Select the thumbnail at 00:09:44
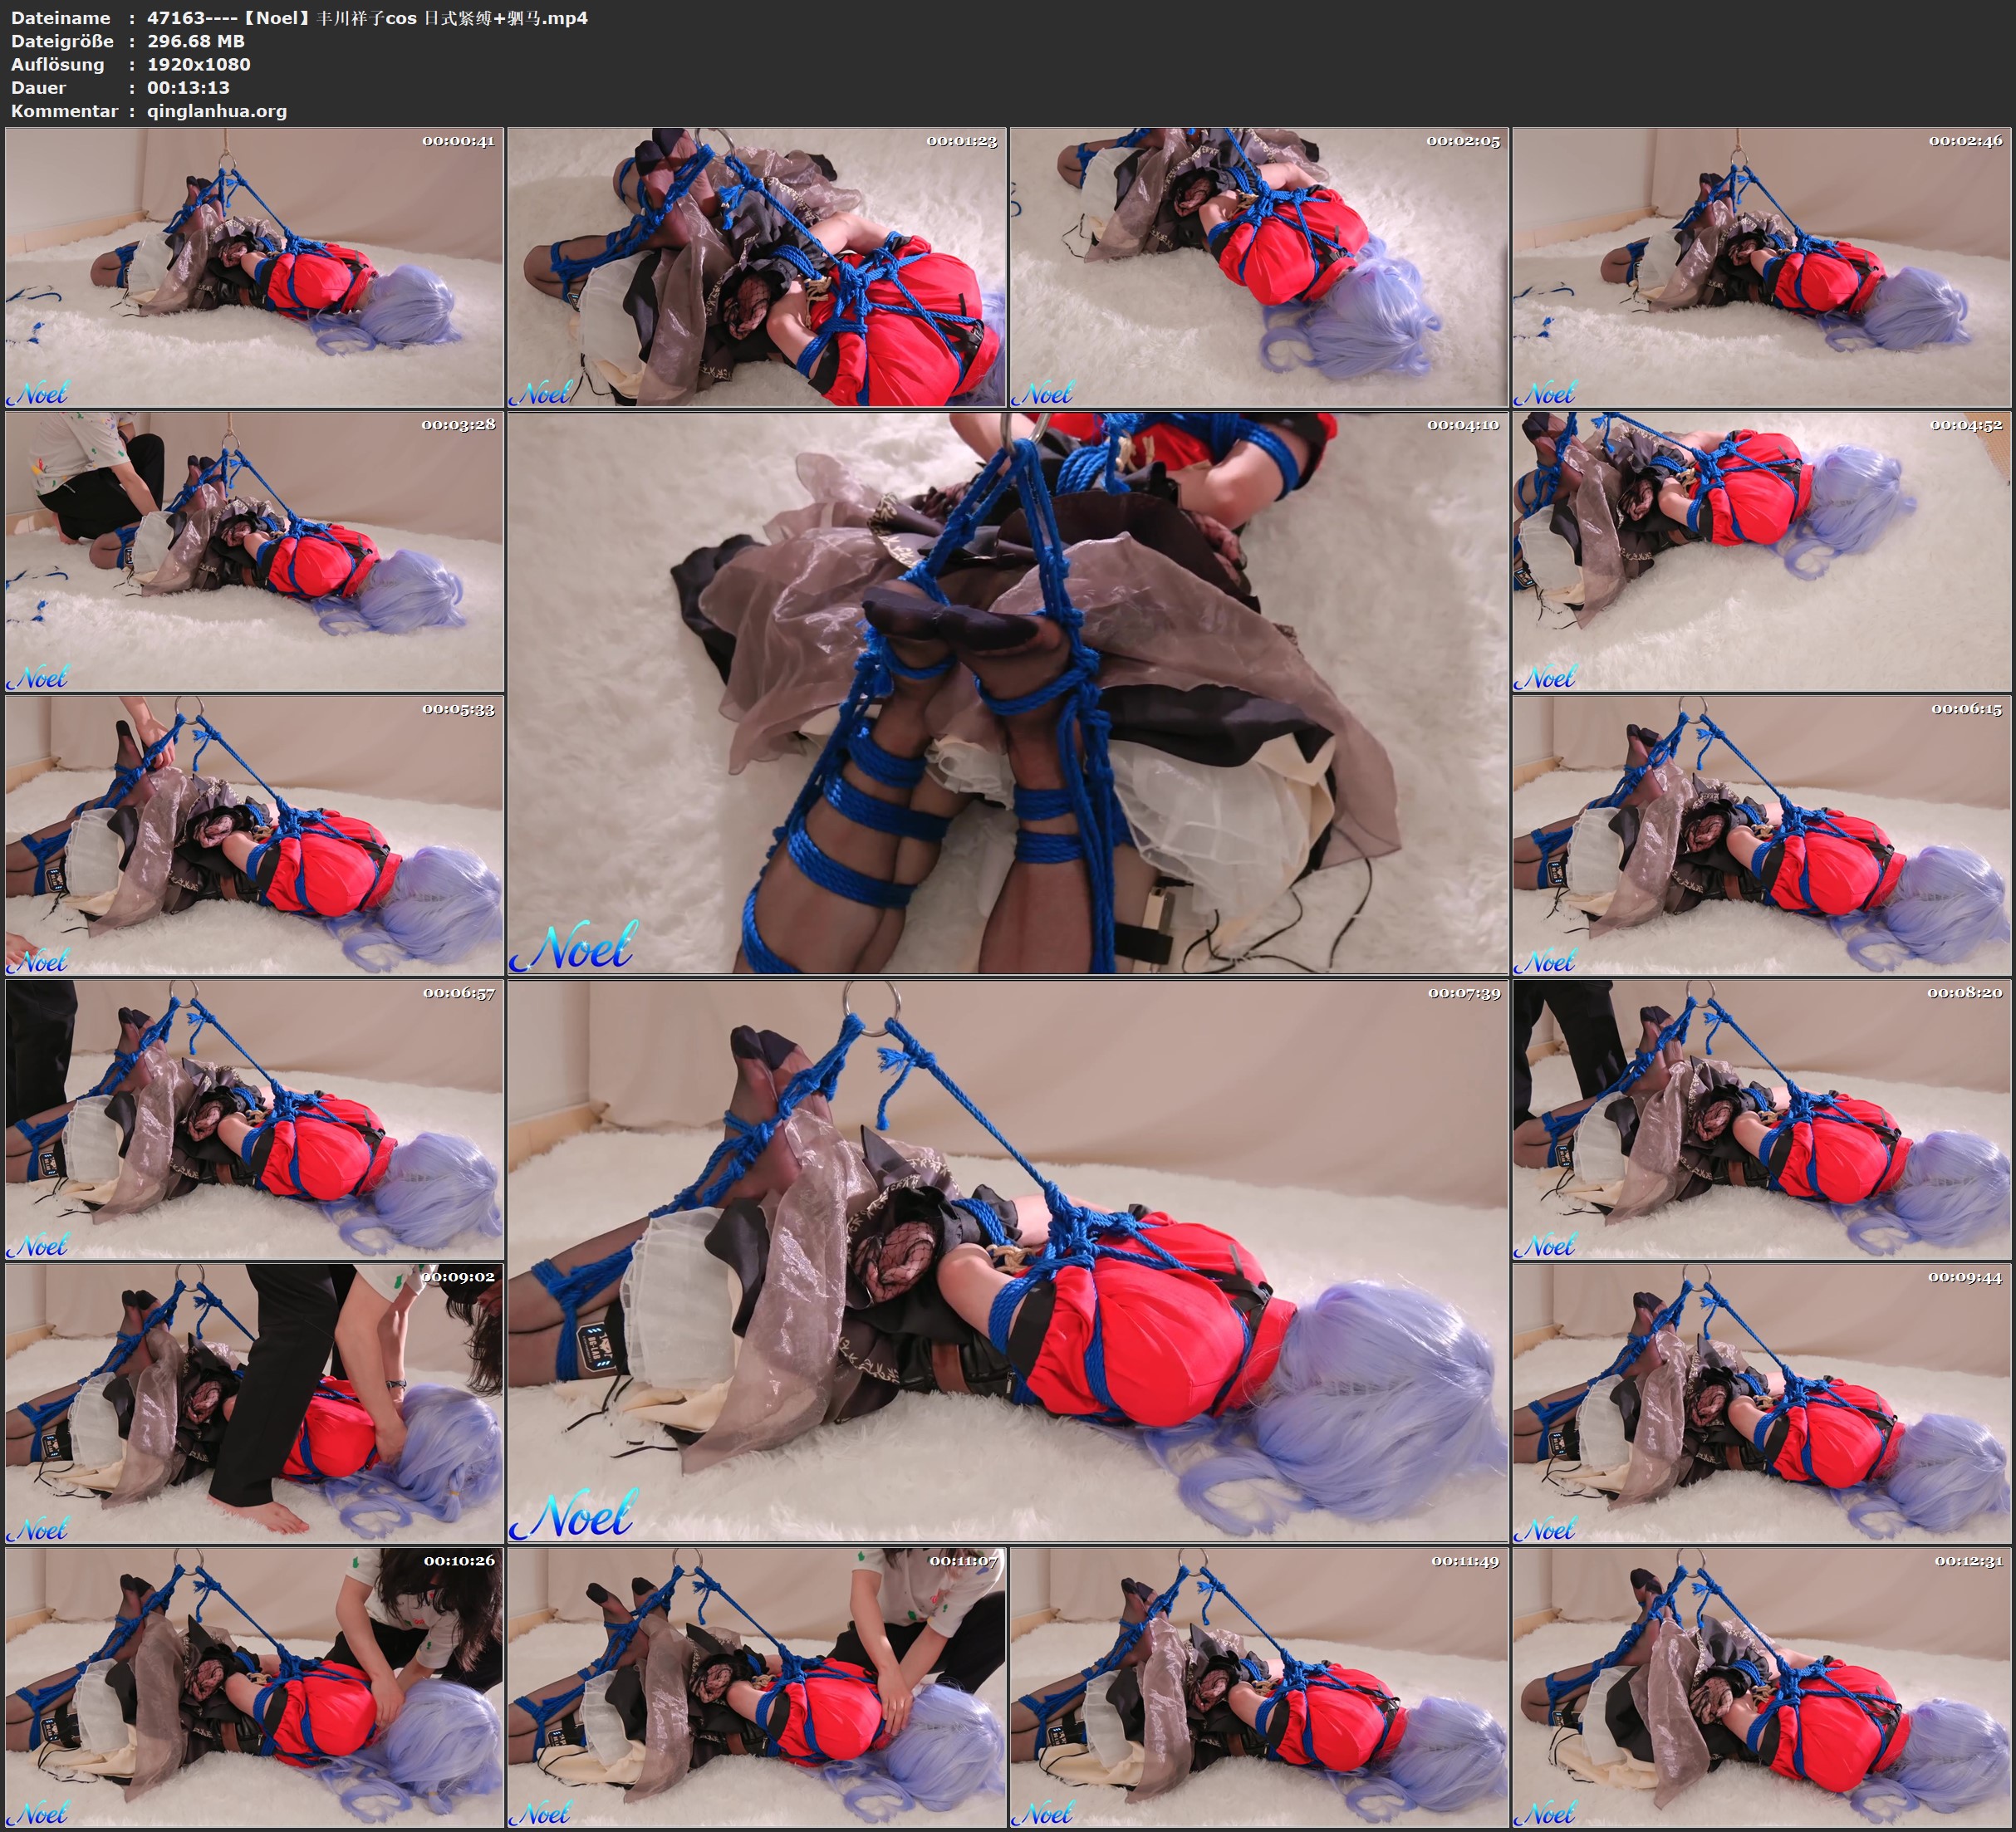 (x=1761, y=1403)
